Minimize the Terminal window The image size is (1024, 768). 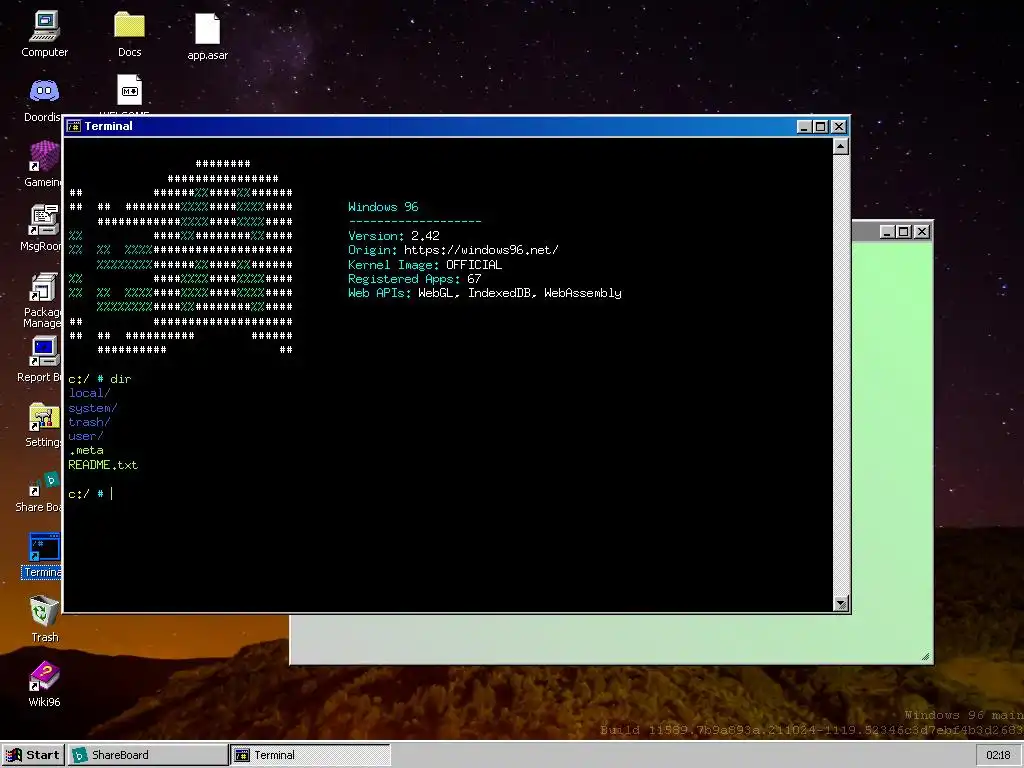804,127
